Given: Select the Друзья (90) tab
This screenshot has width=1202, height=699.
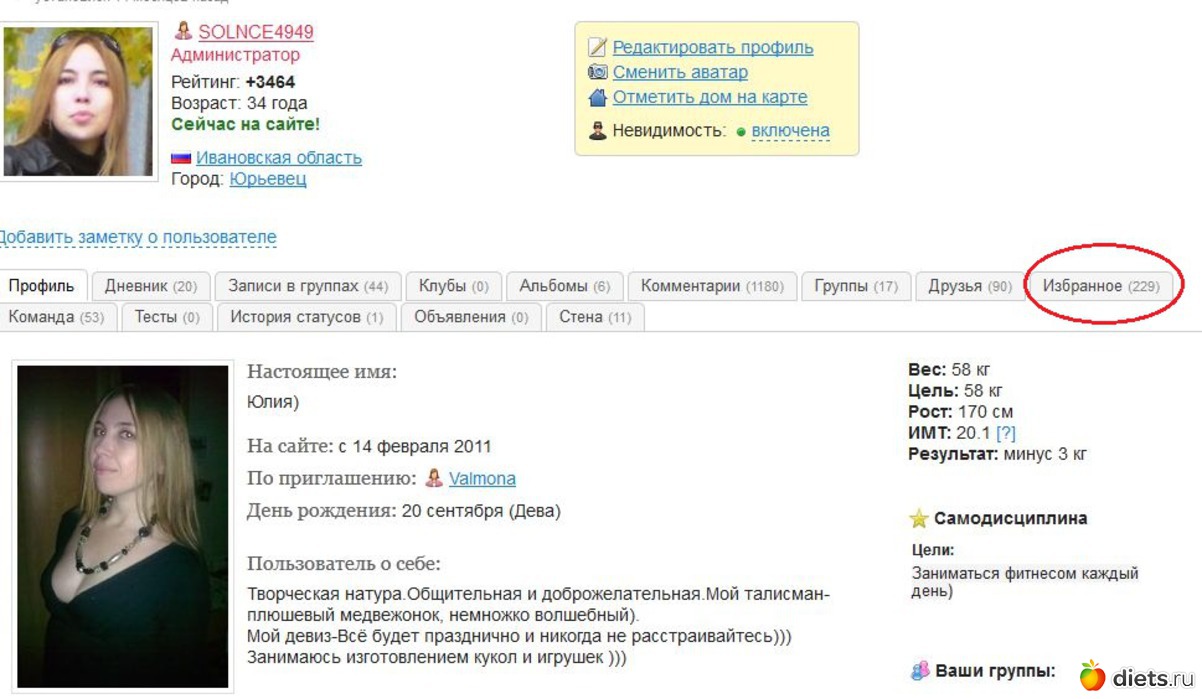Looking at the screenshot, I should (x=969, y=286).
